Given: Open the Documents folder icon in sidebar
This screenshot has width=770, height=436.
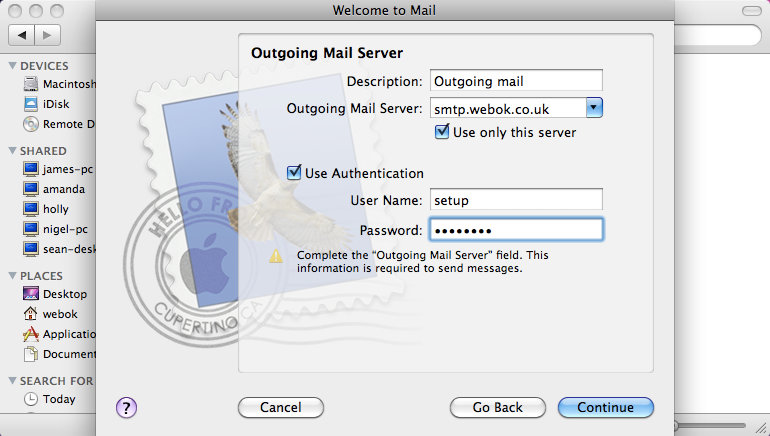Looking at the screenshot, I should 30,354.
